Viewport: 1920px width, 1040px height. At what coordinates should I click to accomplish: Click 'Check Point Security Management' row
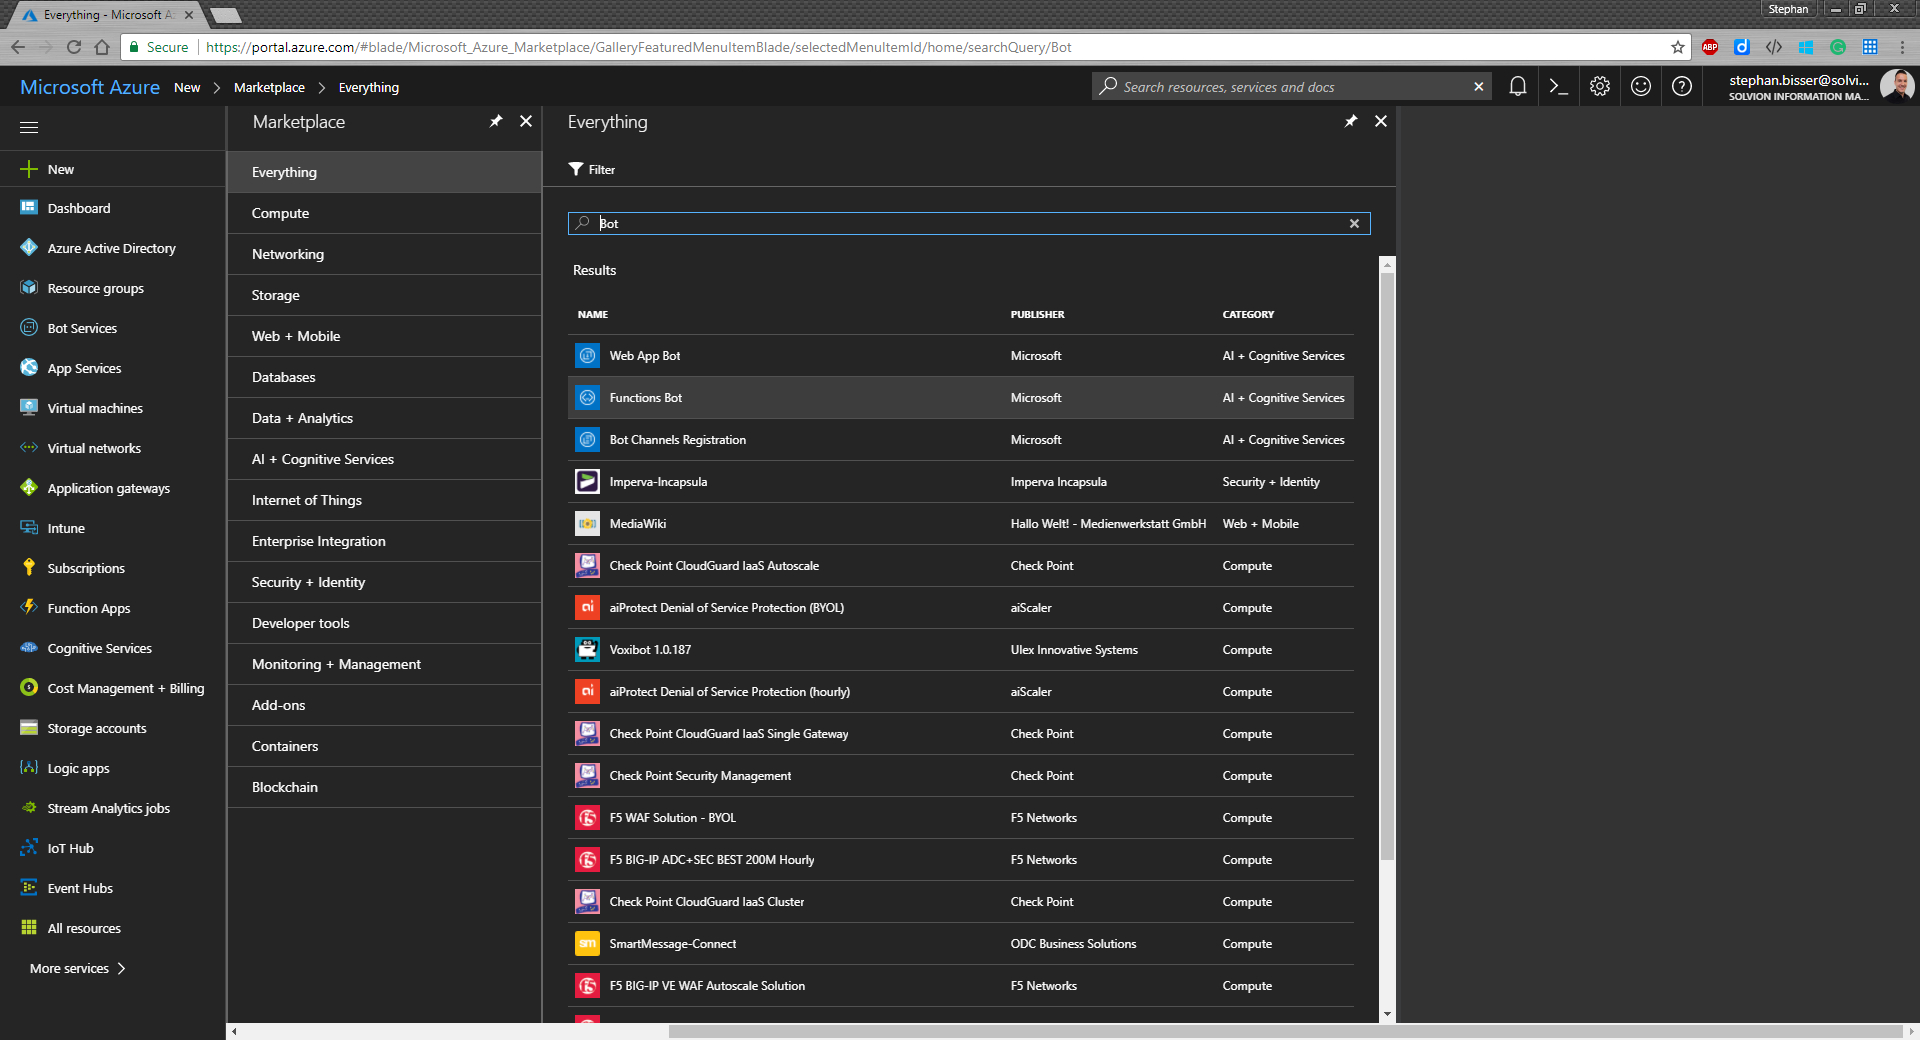tap(960, 776)
